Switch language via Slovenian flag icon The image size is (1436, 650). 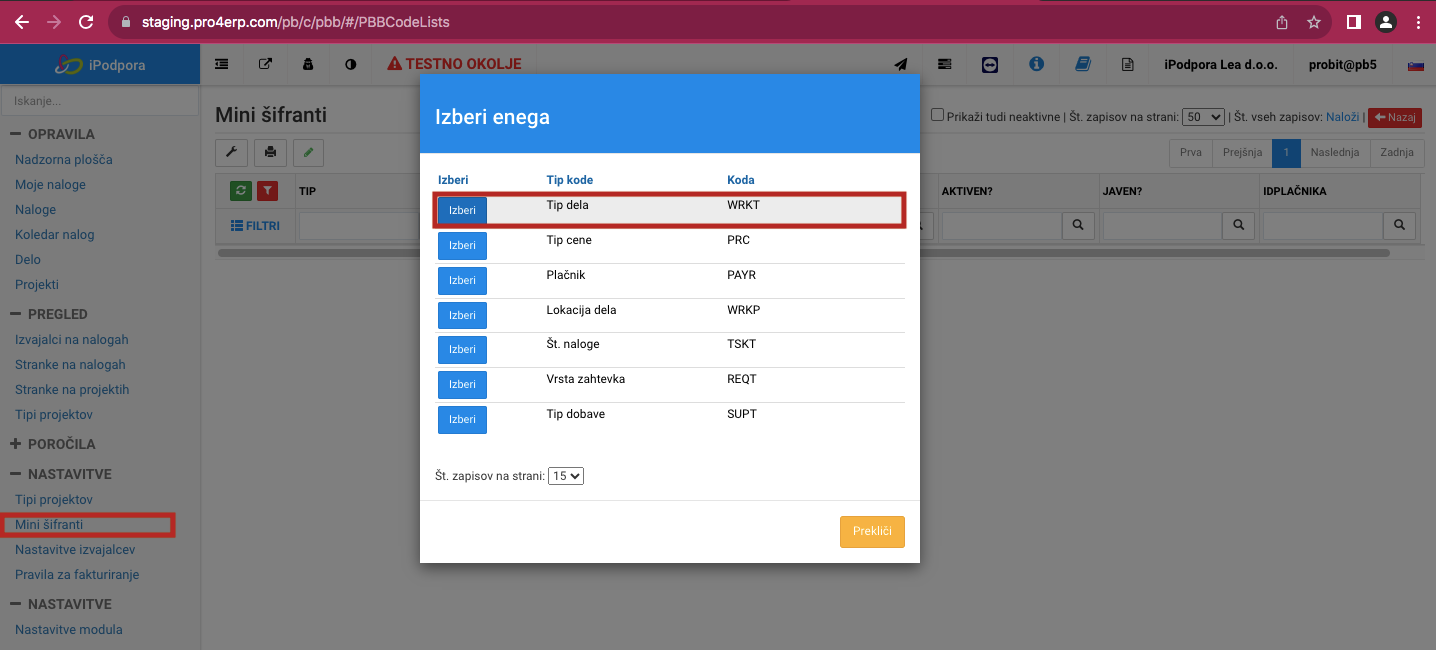point(1415,65)
